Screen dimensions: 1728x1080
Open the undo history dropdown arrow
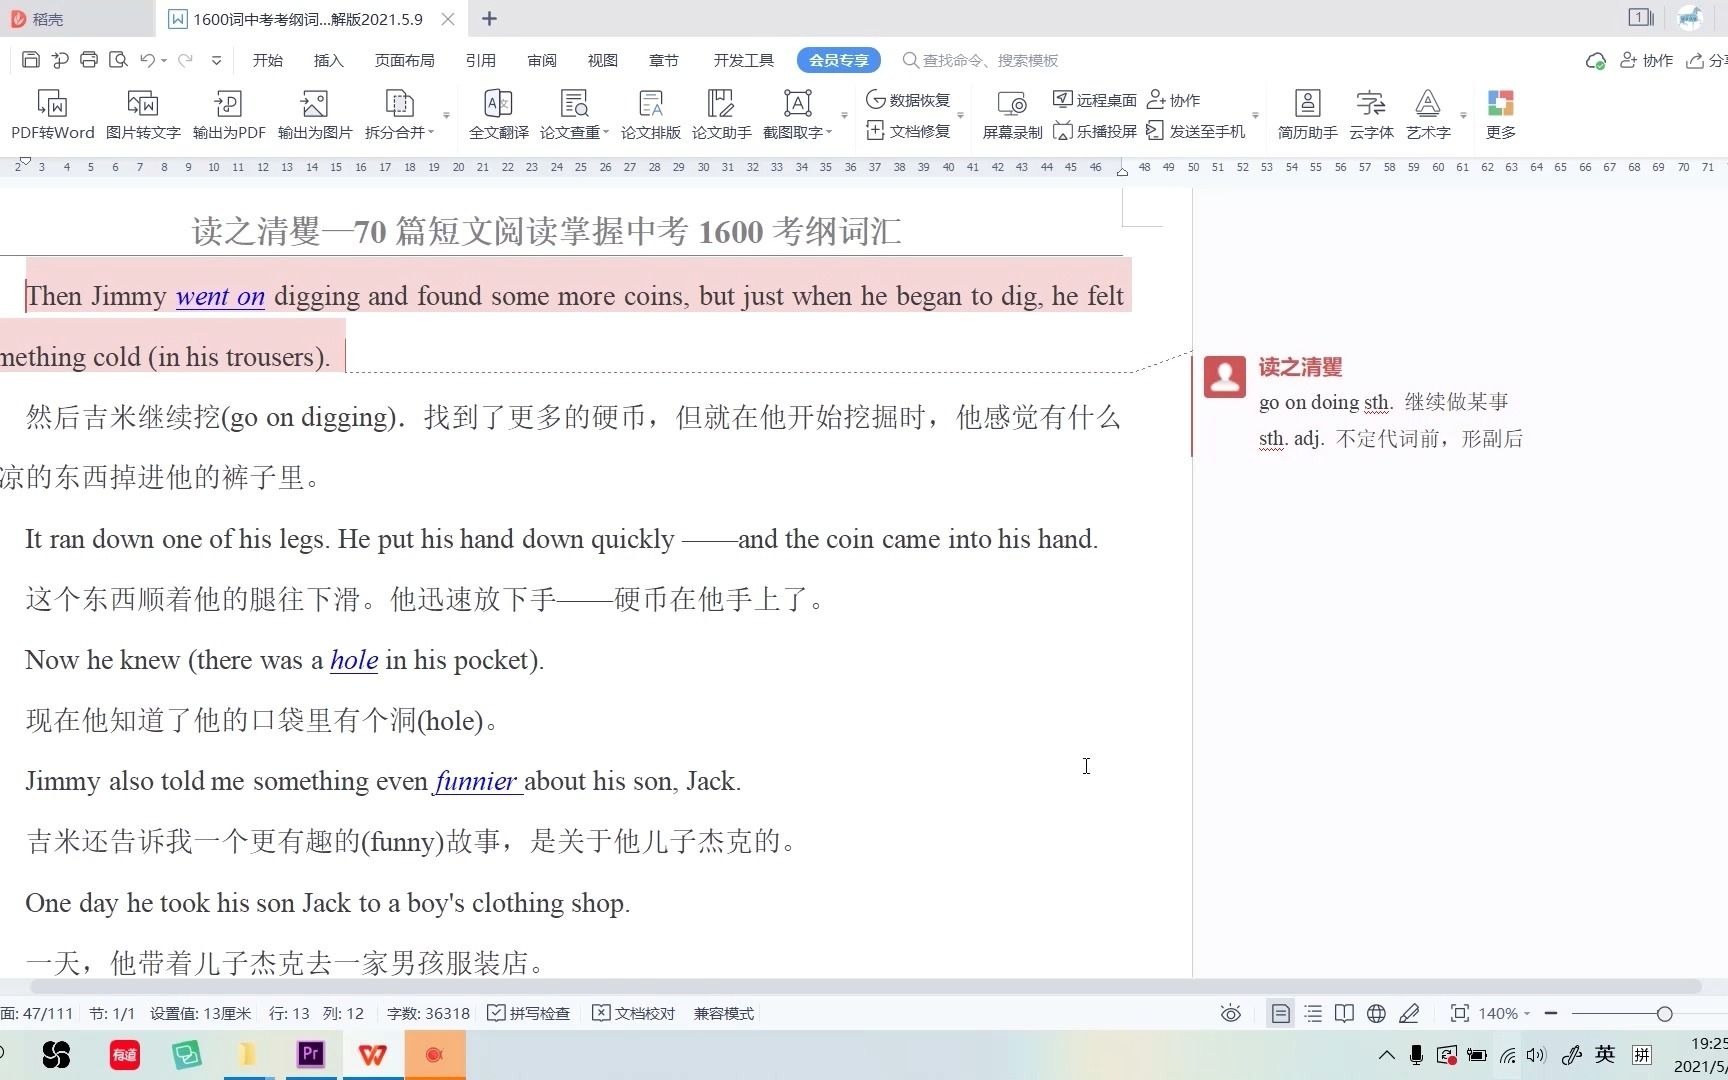coord(164,60)
